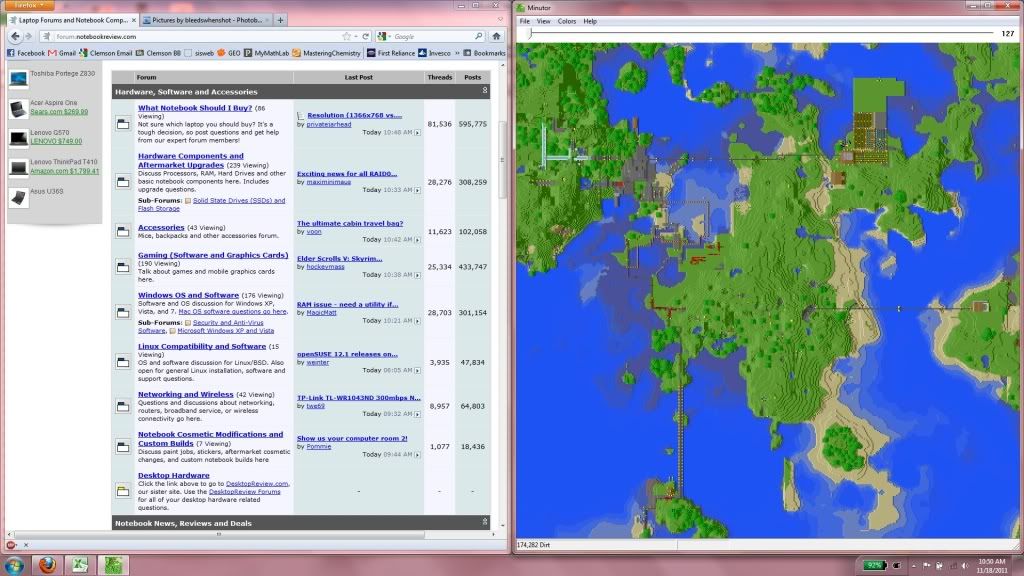Jump to last post dated Today 06:05 AM
Image resolution: width=1024 pixels, height=576 pixels.
(x=417, y=370)
